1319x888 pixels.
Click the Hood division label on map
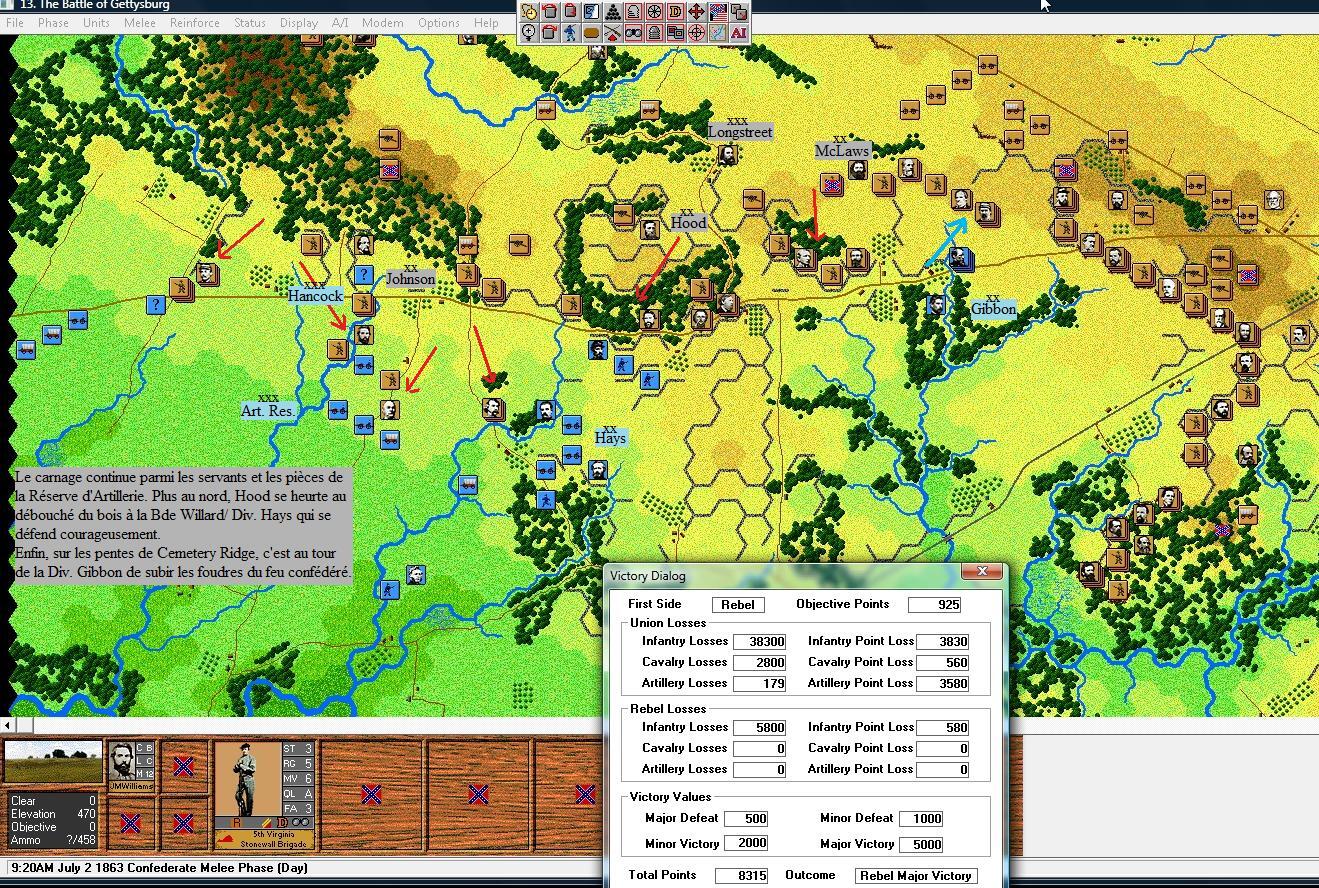(x=688, y=223)
